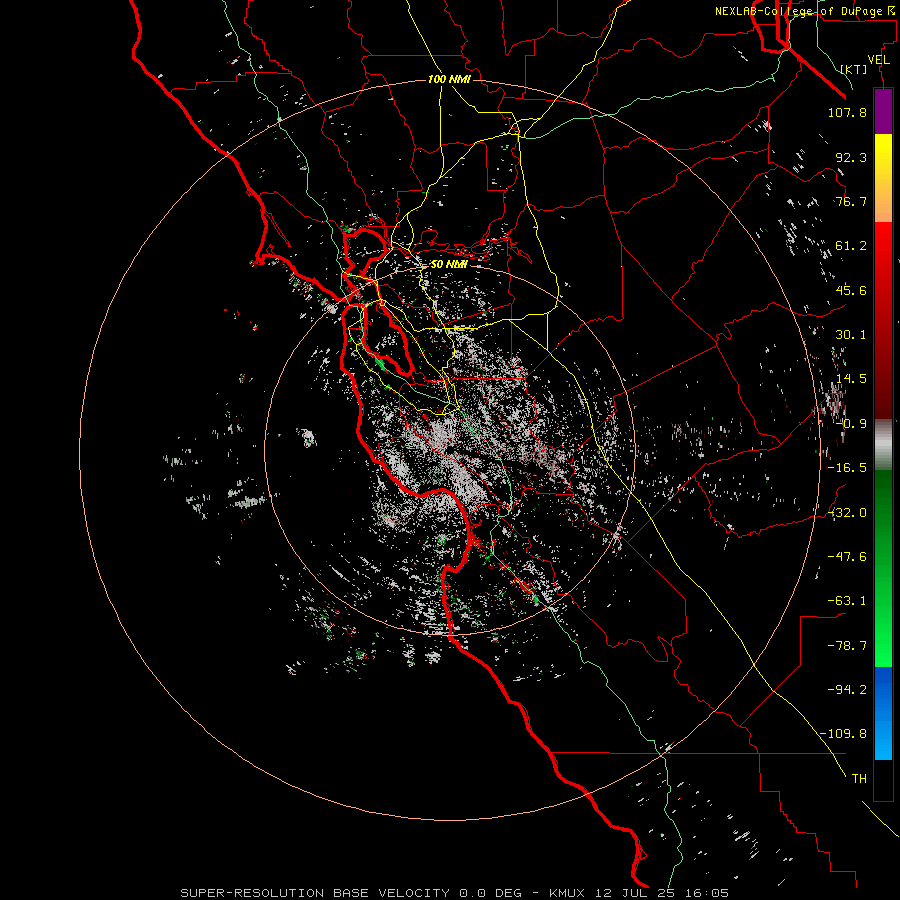Click the -63.1 velocity scale value
Image resolution: width=900 pixels, height=900 pixels.
click(847, 601)
